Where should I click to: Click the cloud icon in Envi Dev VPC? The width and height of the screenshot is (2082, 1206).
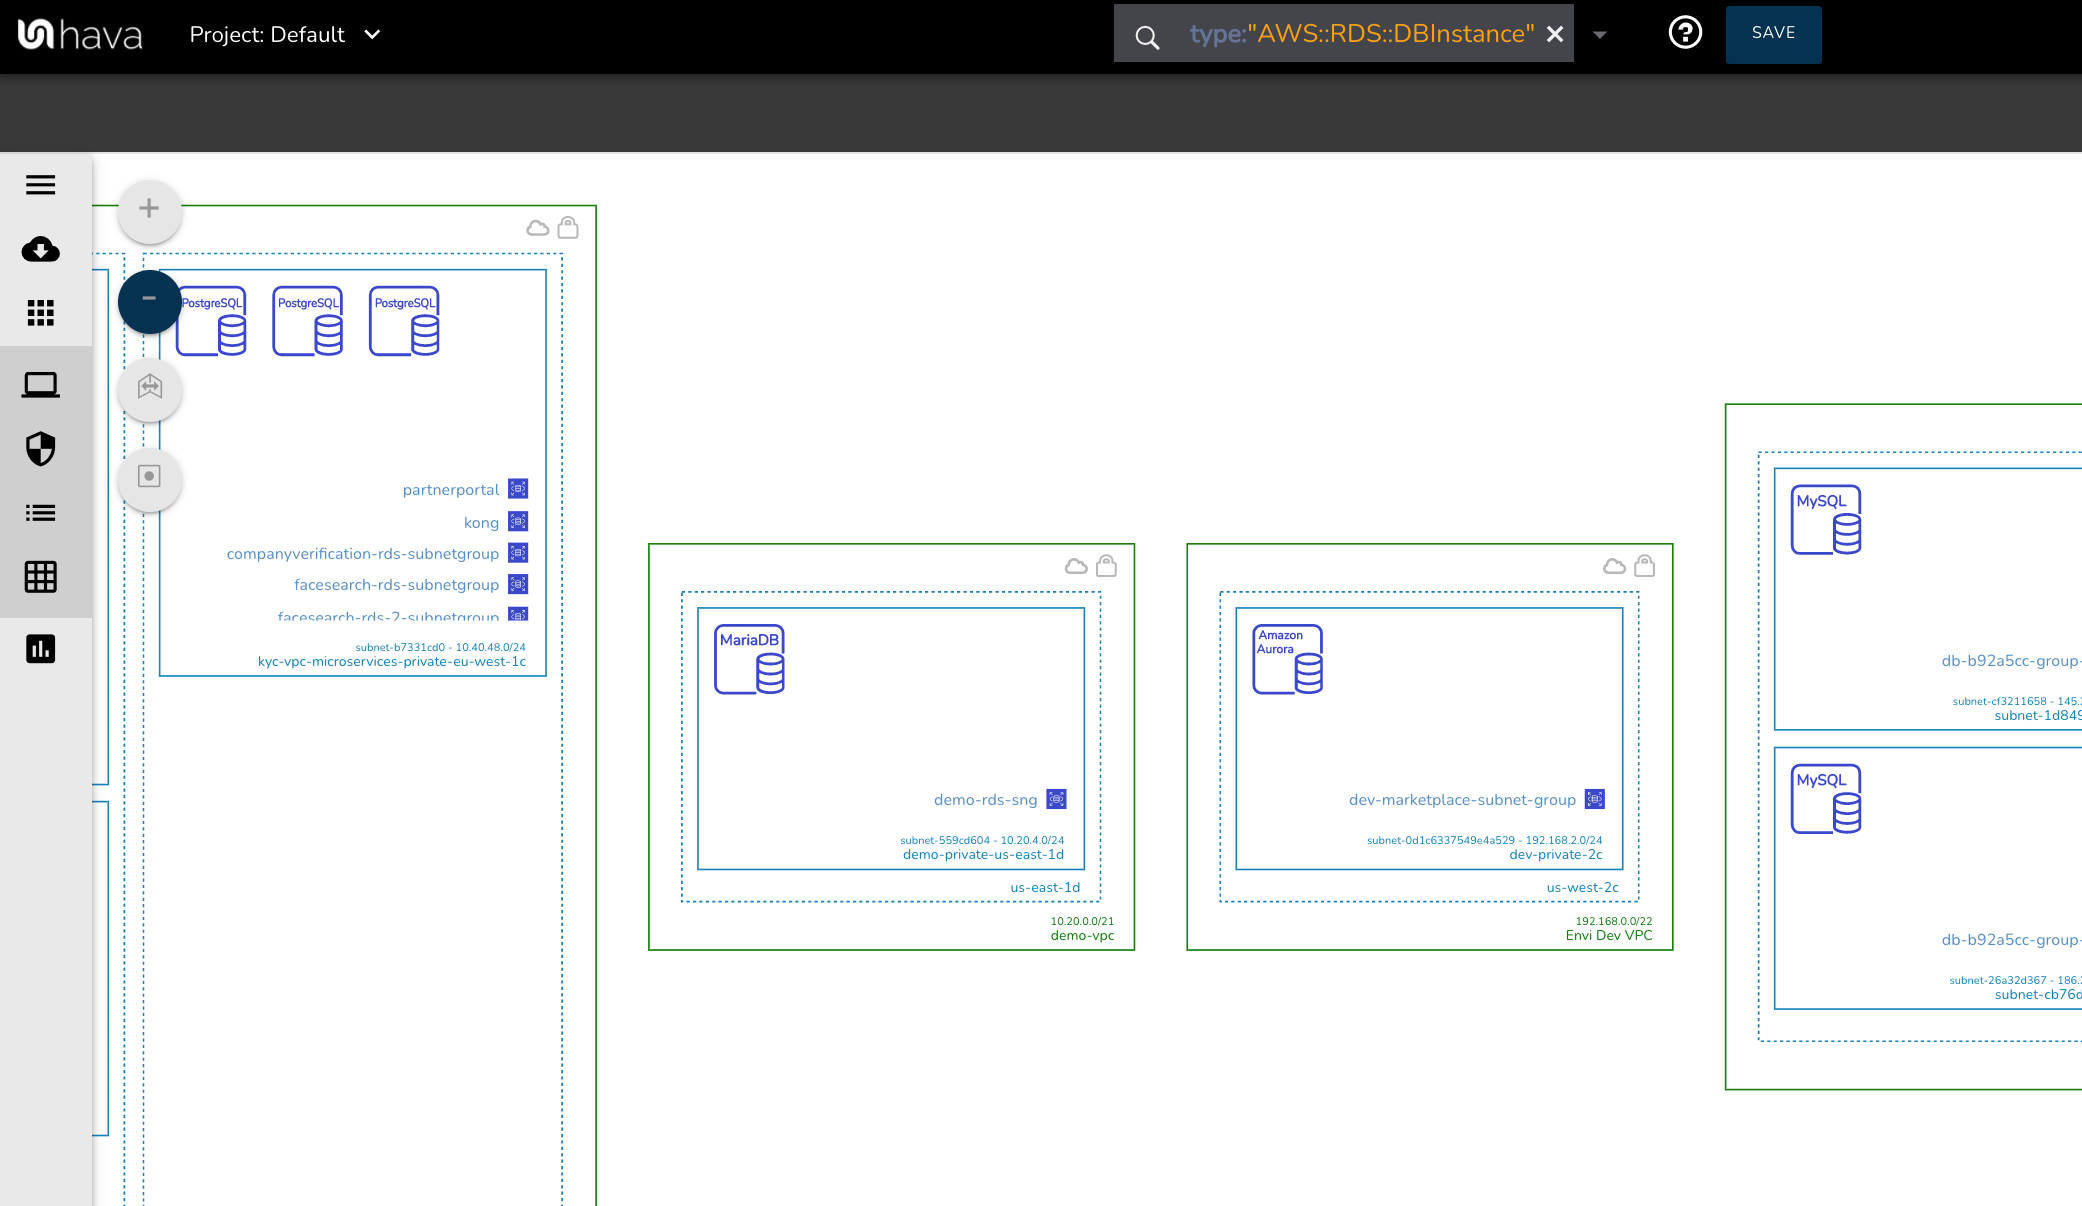[x=1614, y=567]
